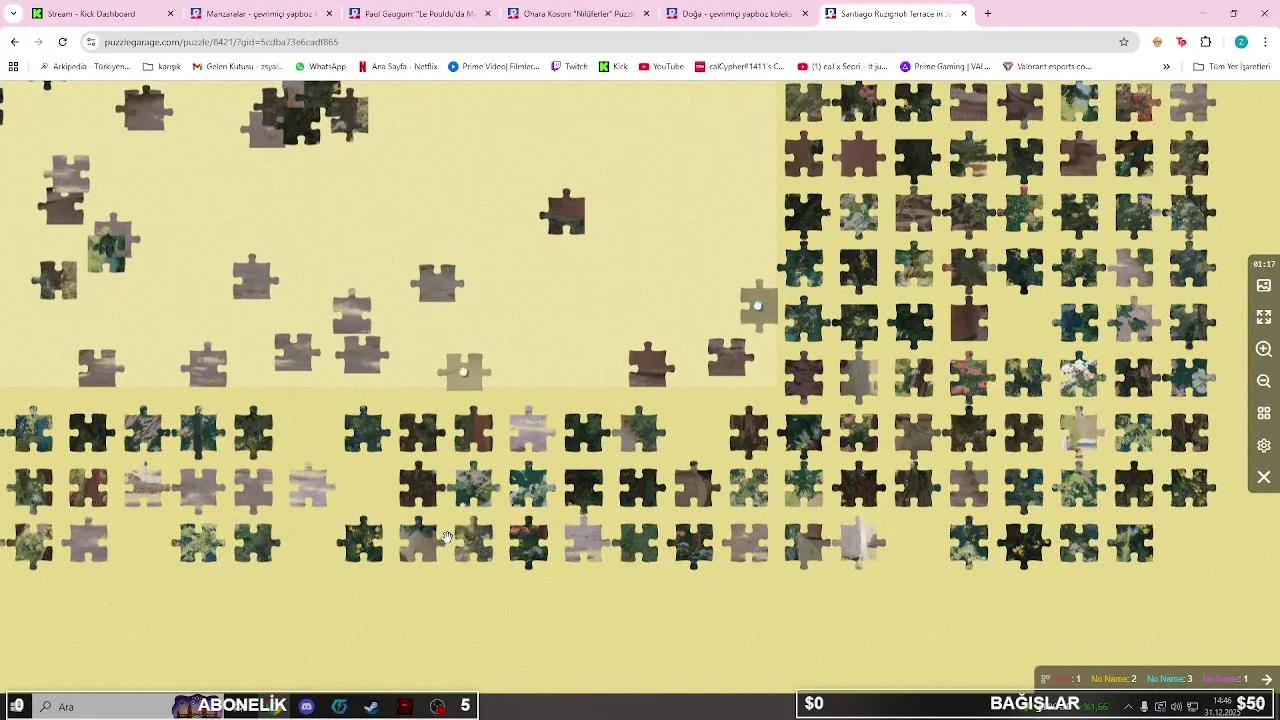Open browser extensions puzzle-piece icon
The image size is (1280, 720).
pyautogui.click(x=1205, y=42)
